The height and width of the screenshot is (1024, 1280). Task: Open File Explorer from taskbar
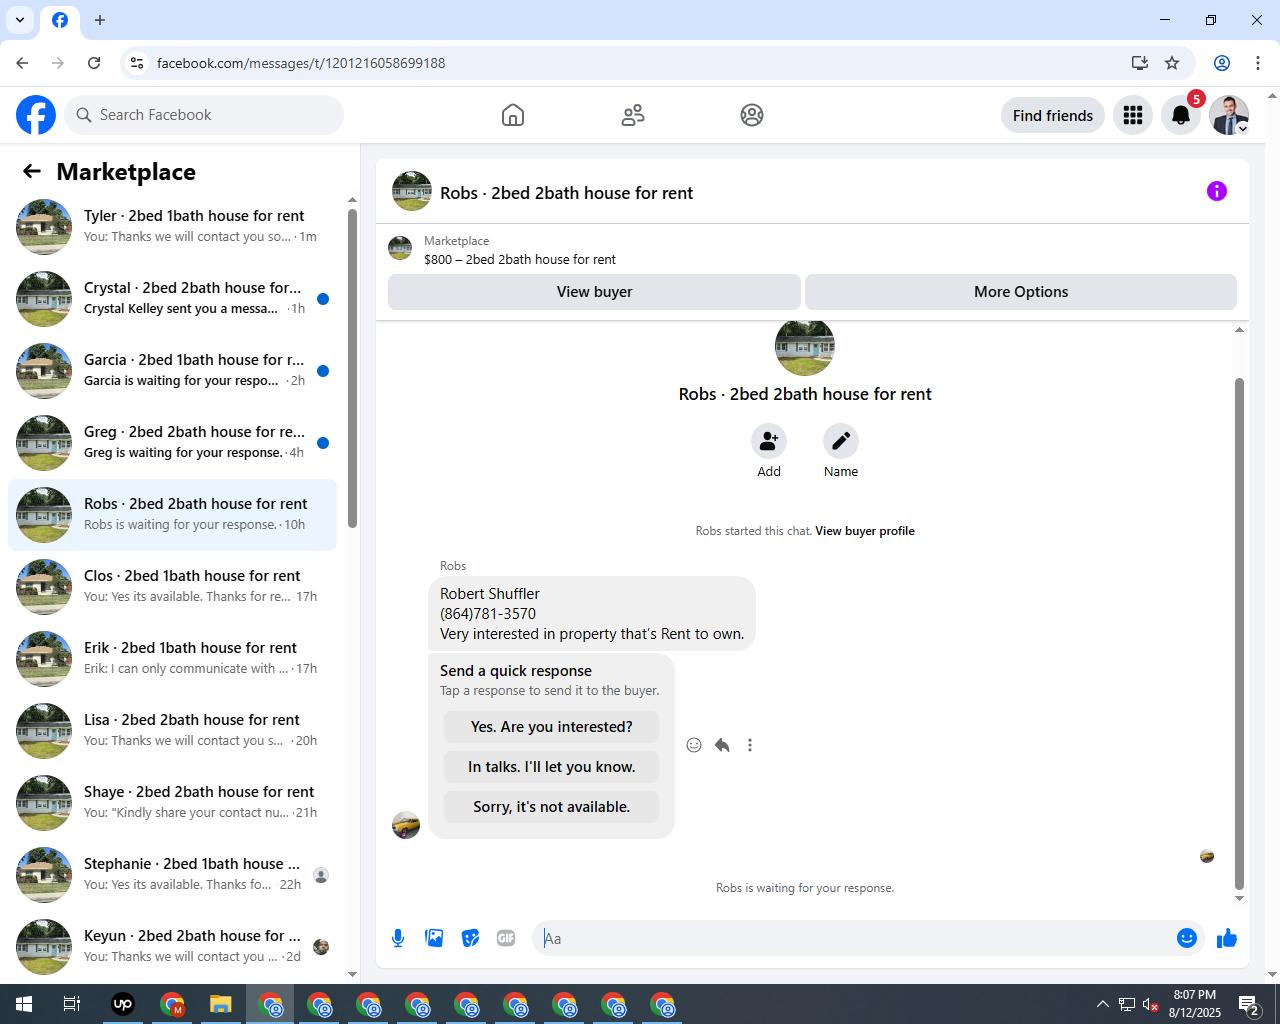(x=221, y=1004)
